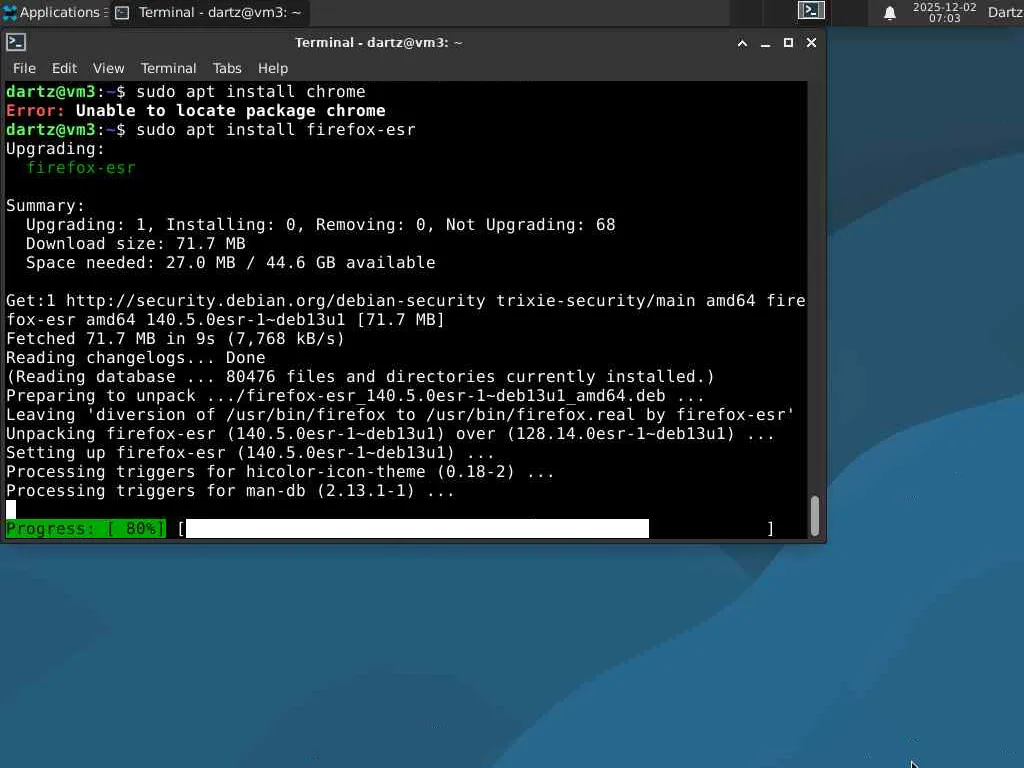The width and height of the screenshot is (1024, 768).
Task: Select the Terminal taskbar button in top panel
Action: (209, 12)
